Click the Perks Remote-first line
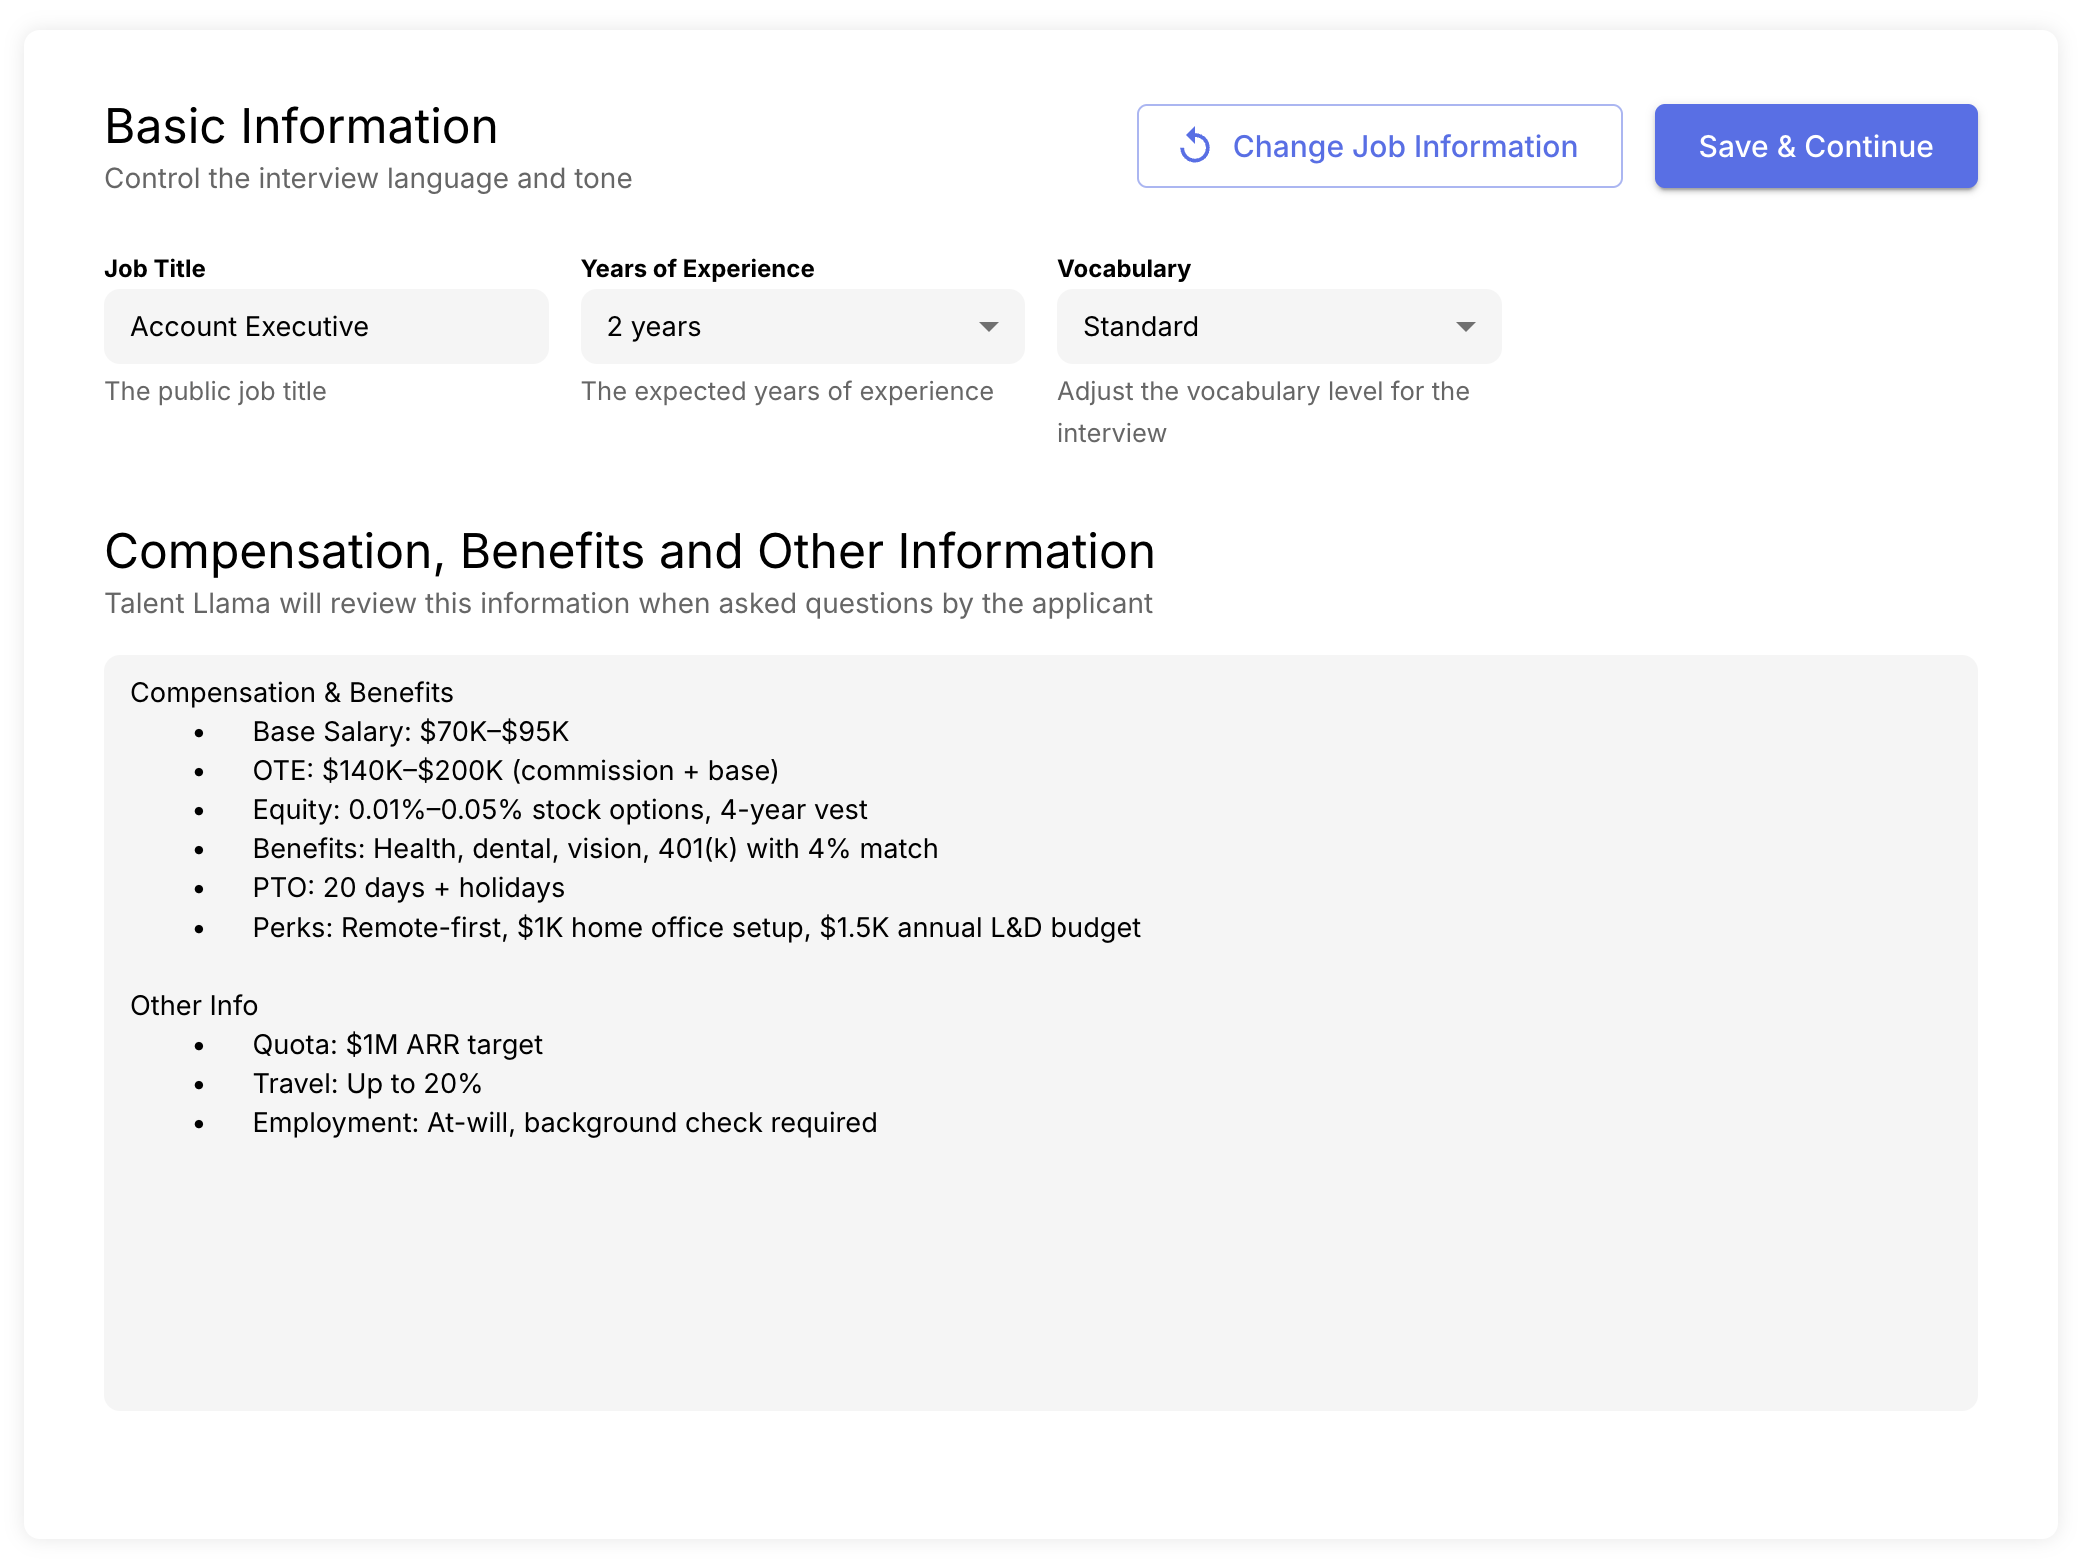This screenshot has width=2080, height=1562. pos(696,928)
